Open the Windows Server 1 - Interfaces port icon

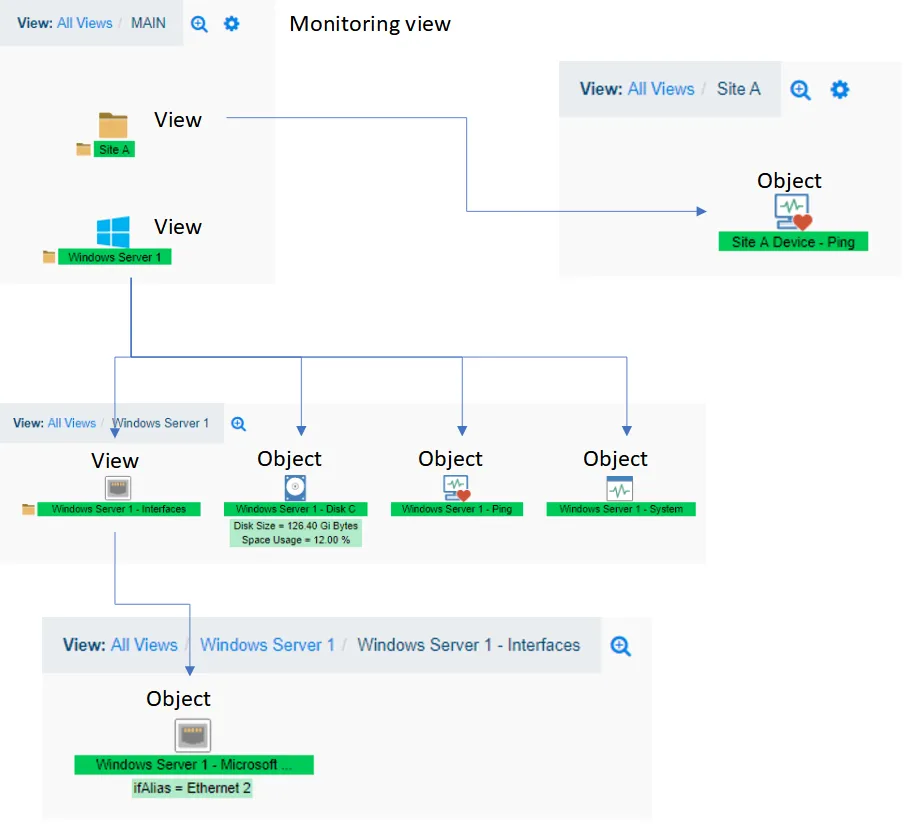coord(118,488)
